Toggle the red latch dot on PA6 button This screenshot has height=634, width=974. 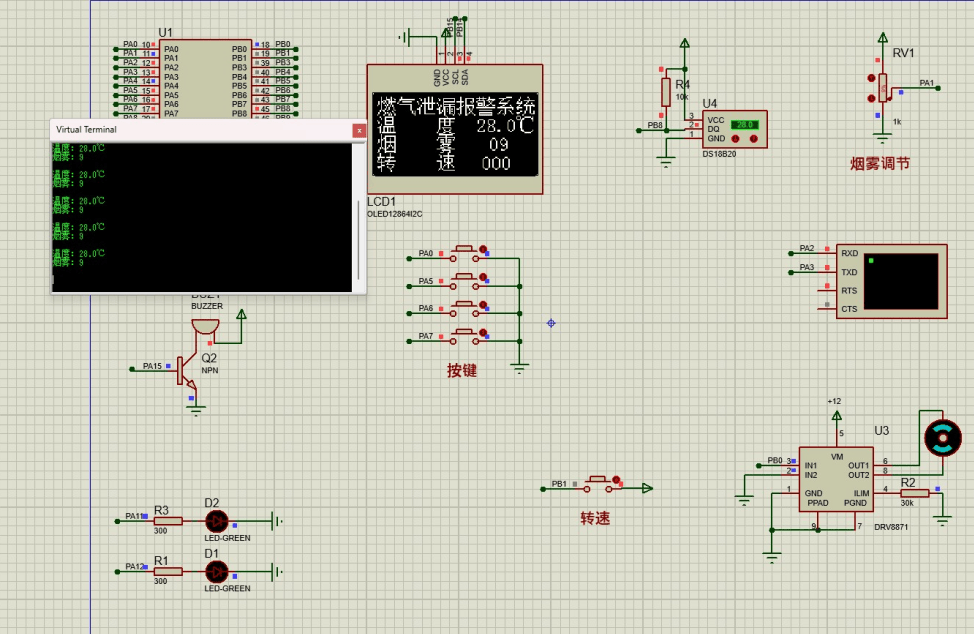pyautogui.click(x=484, y=306)
